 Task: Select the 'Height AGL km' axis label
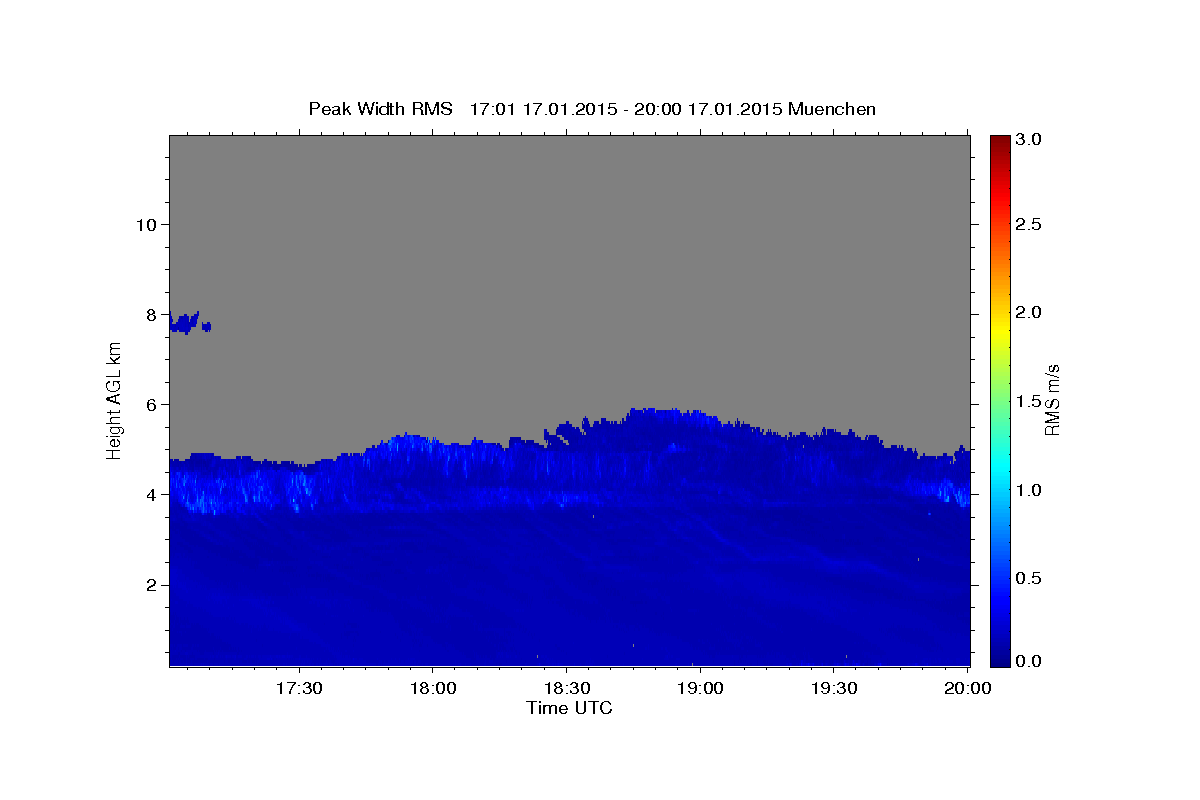pos(115,399)
